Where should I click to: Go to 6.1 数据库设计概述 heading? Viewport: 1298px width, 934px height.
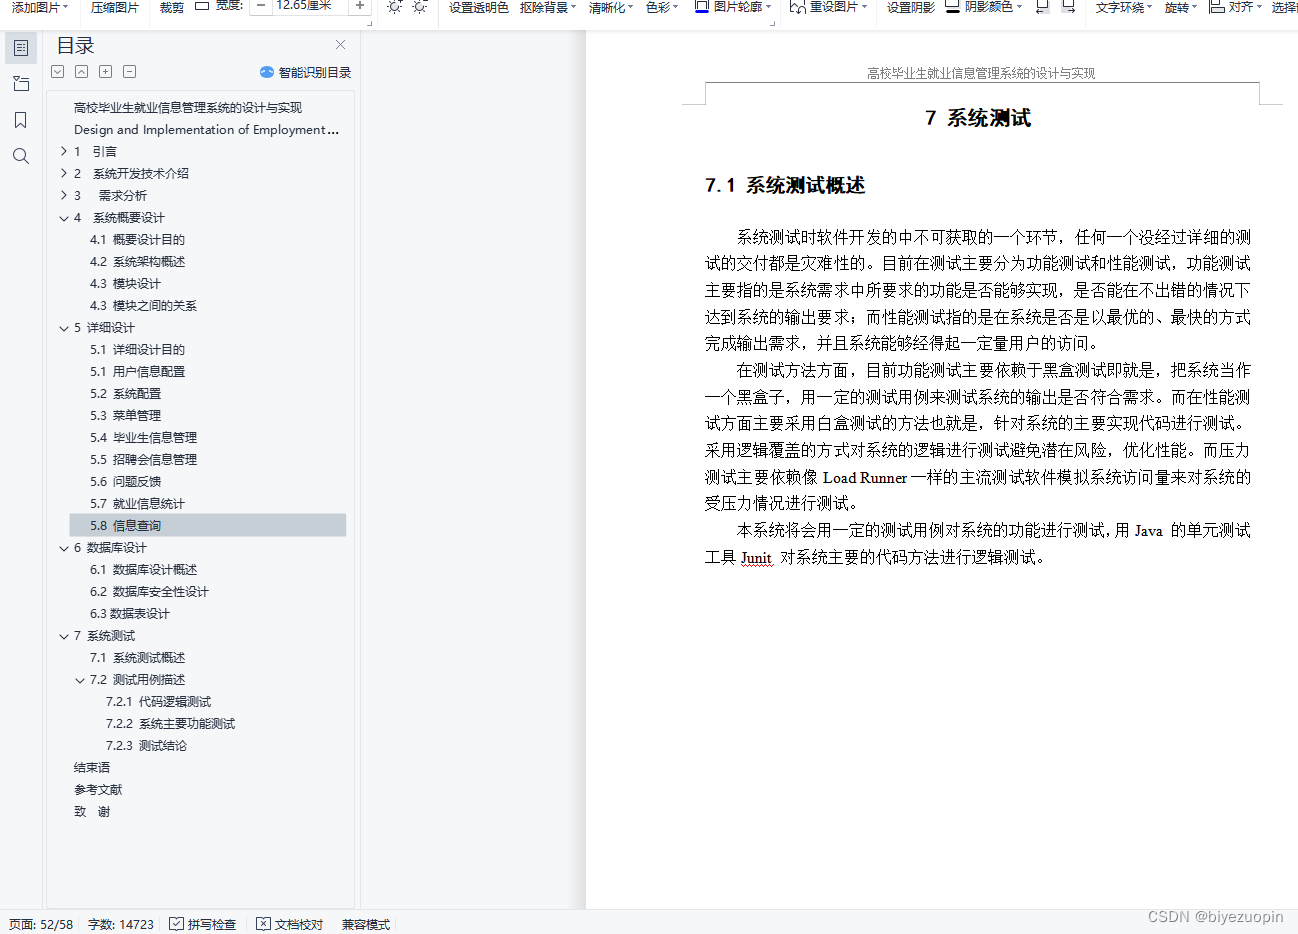[x=143, y=569]
